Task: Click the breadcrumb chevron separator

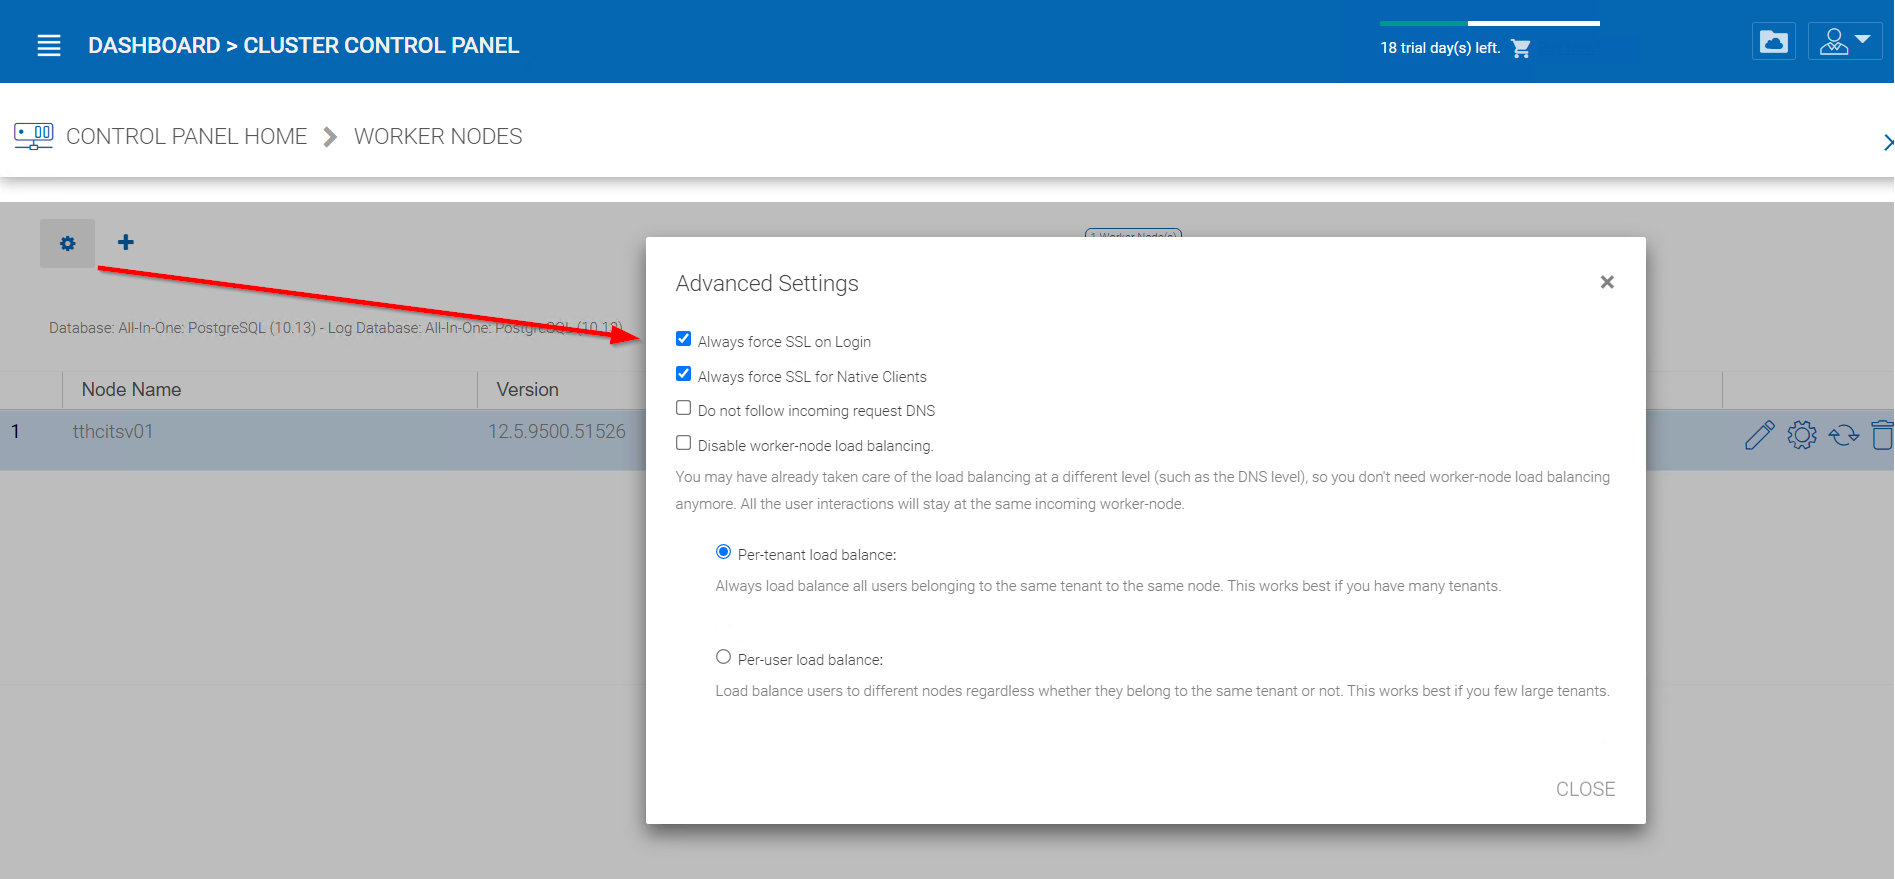Action: [x=330, y=137]
